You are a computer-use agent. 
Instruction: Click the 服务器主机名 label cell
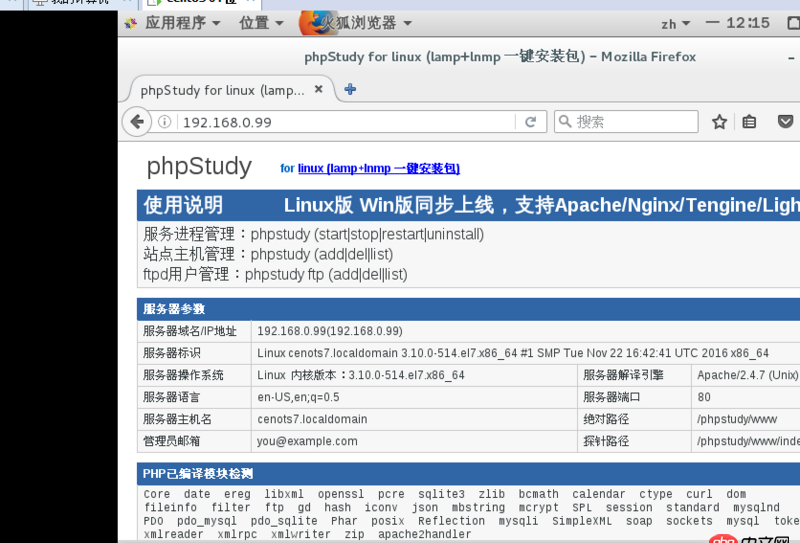tap(194, 419)
